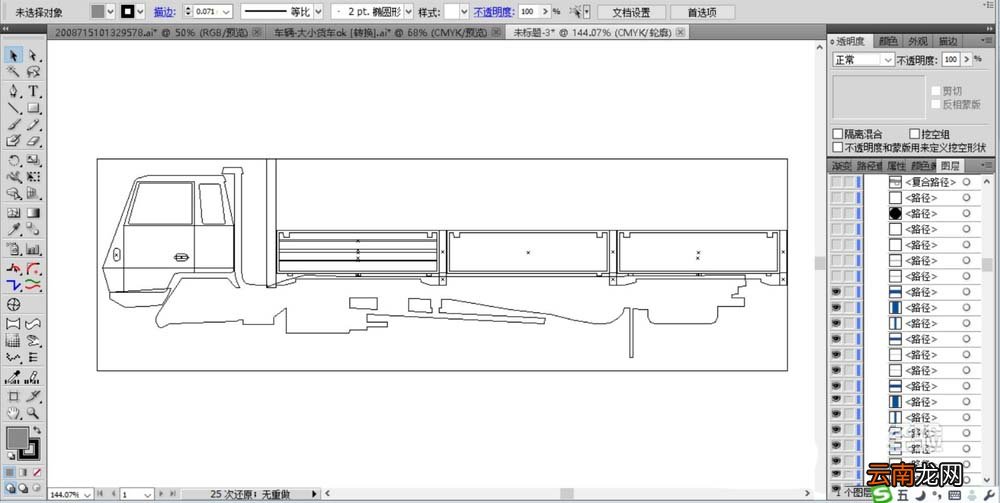Select the Magic Wand tool
Image resolution: width=1000 pixels, height=503 pixels.
coord(14,71)
